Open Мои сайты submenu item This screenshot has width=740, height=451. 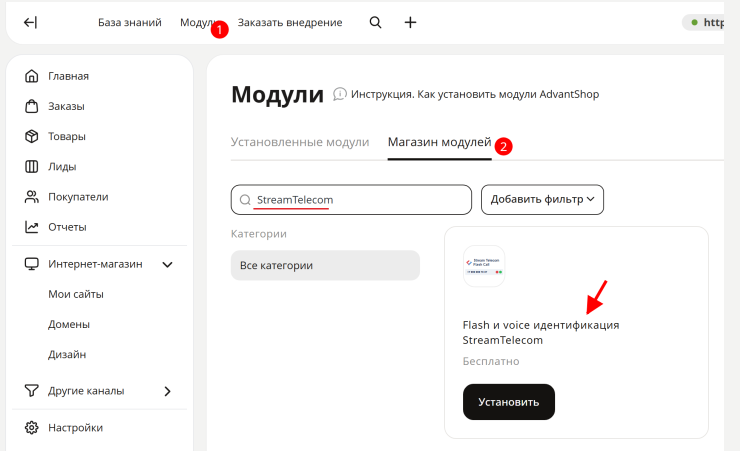(76, 294)
